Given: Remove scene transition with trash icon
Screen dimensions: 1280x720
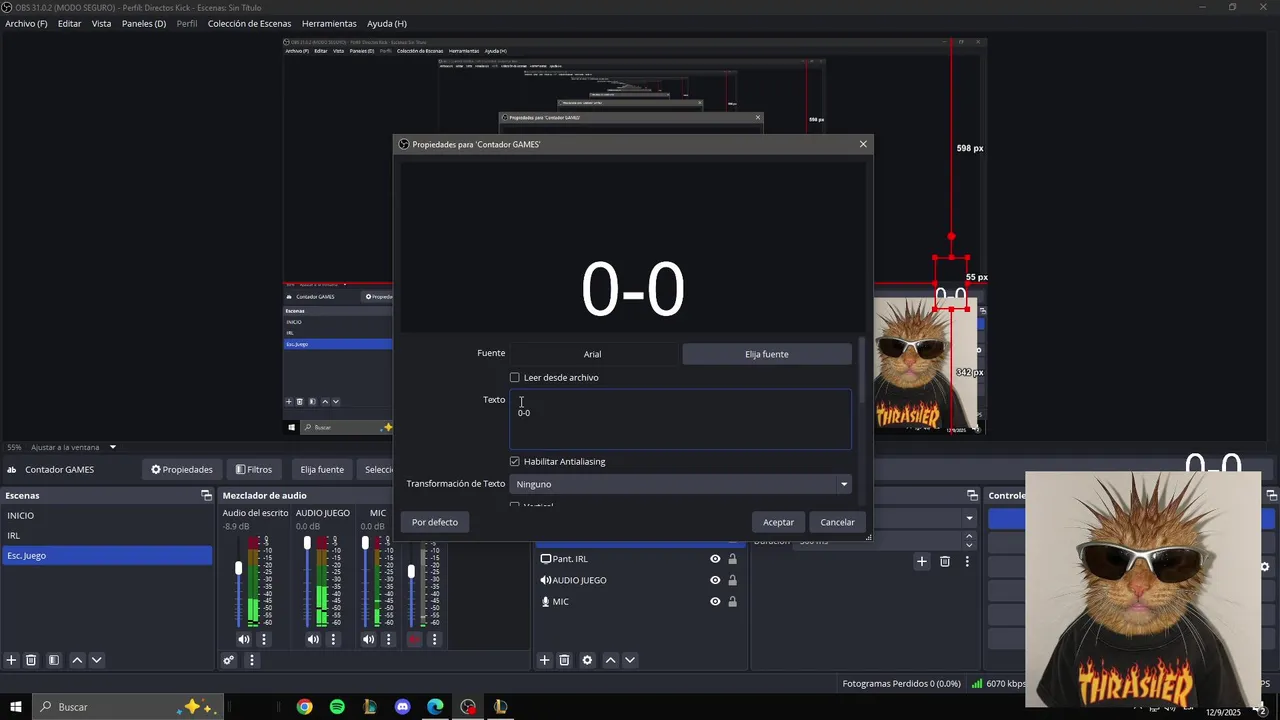Looking at the screenshot, I should (x=945, y=562).
